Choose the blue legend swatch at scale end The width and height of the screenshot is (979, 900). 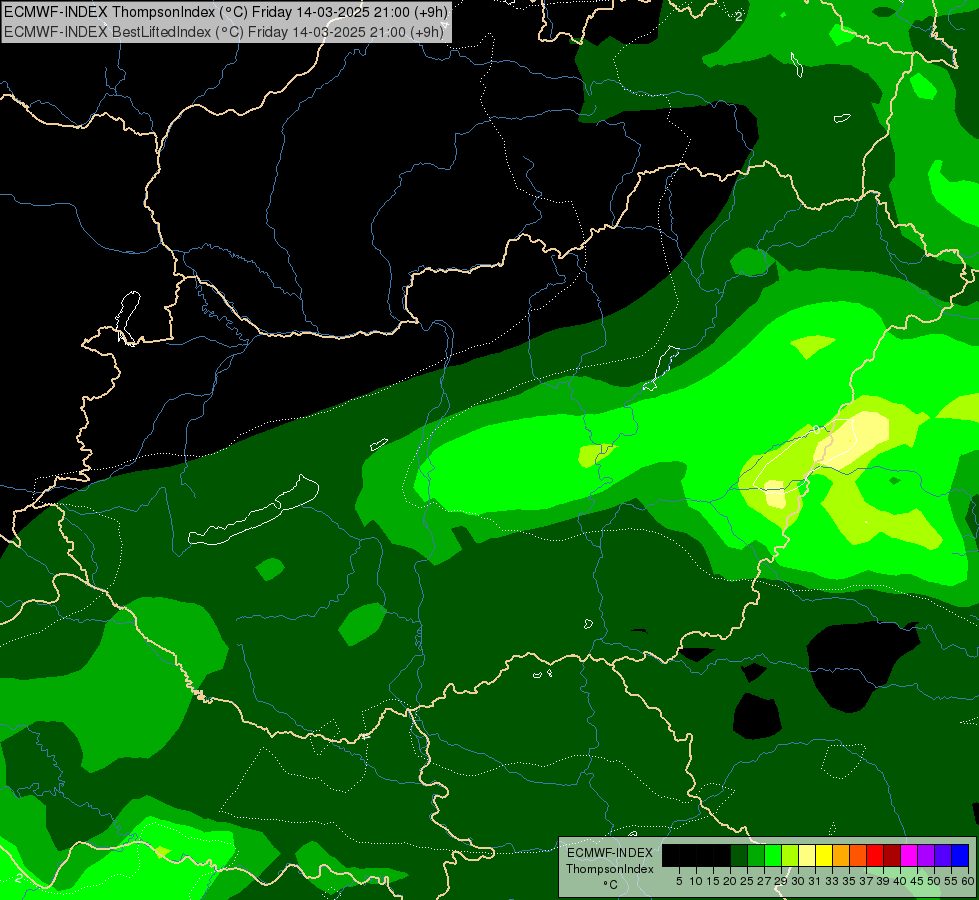click(x=960, y=855)
